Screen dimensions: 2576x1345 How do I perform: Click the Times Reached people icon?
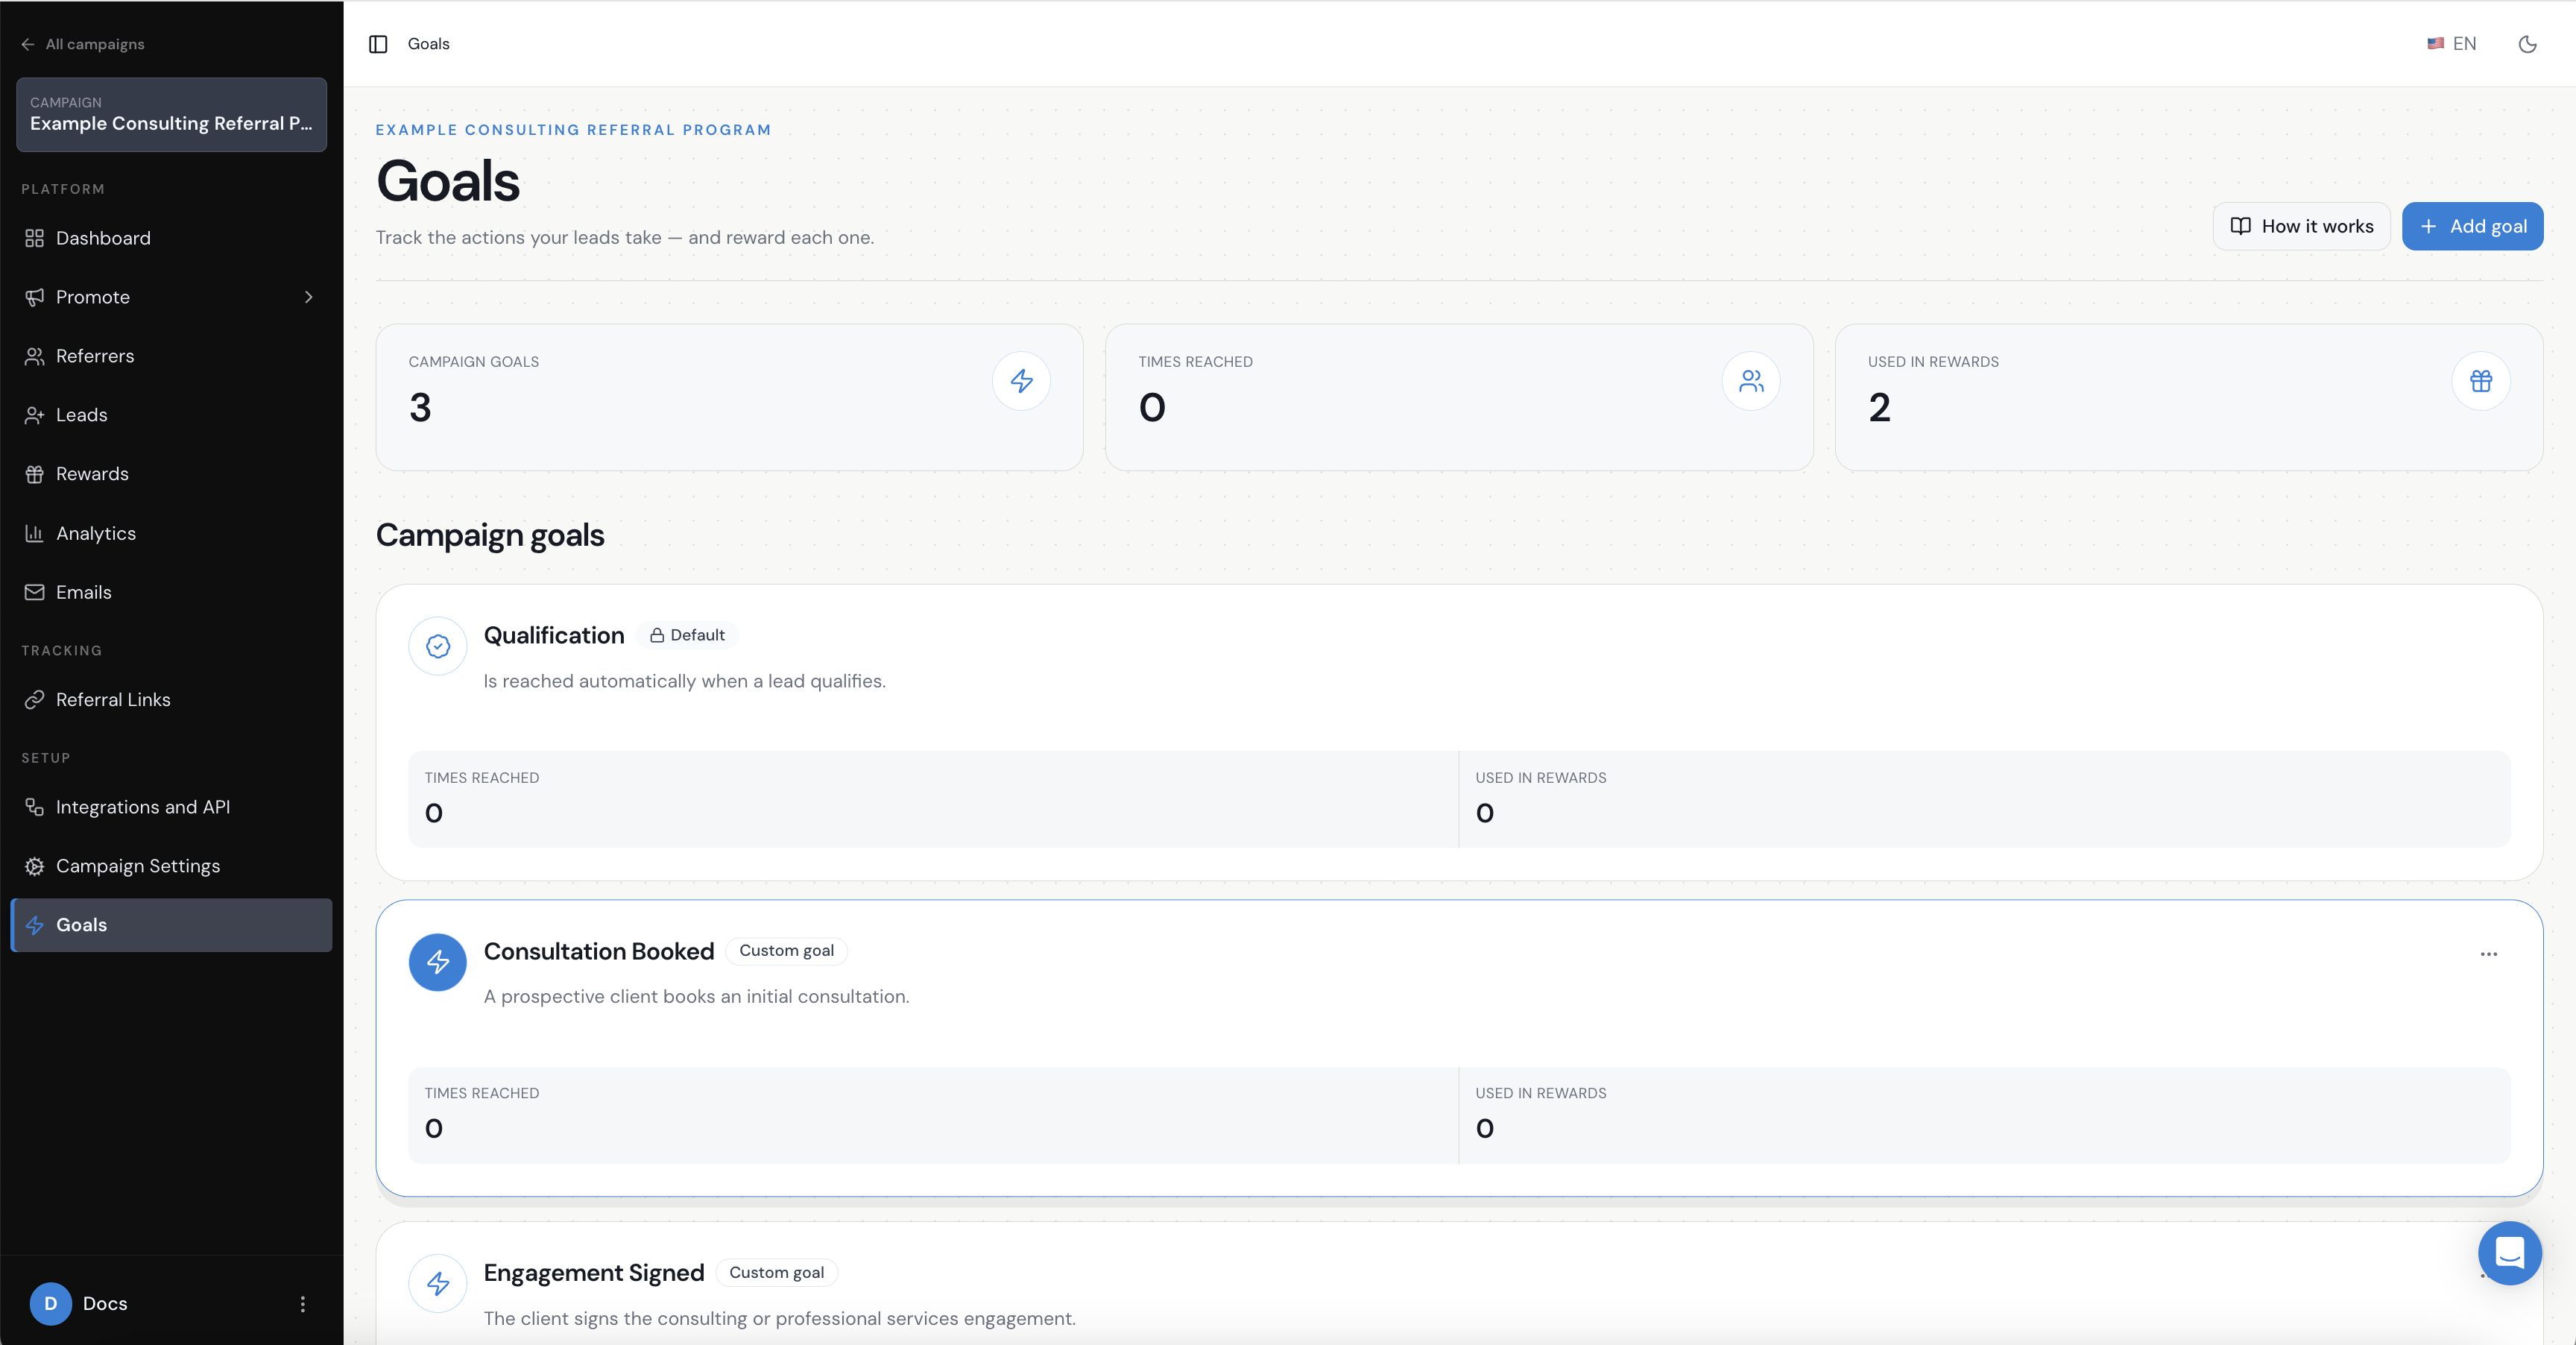1751,381
